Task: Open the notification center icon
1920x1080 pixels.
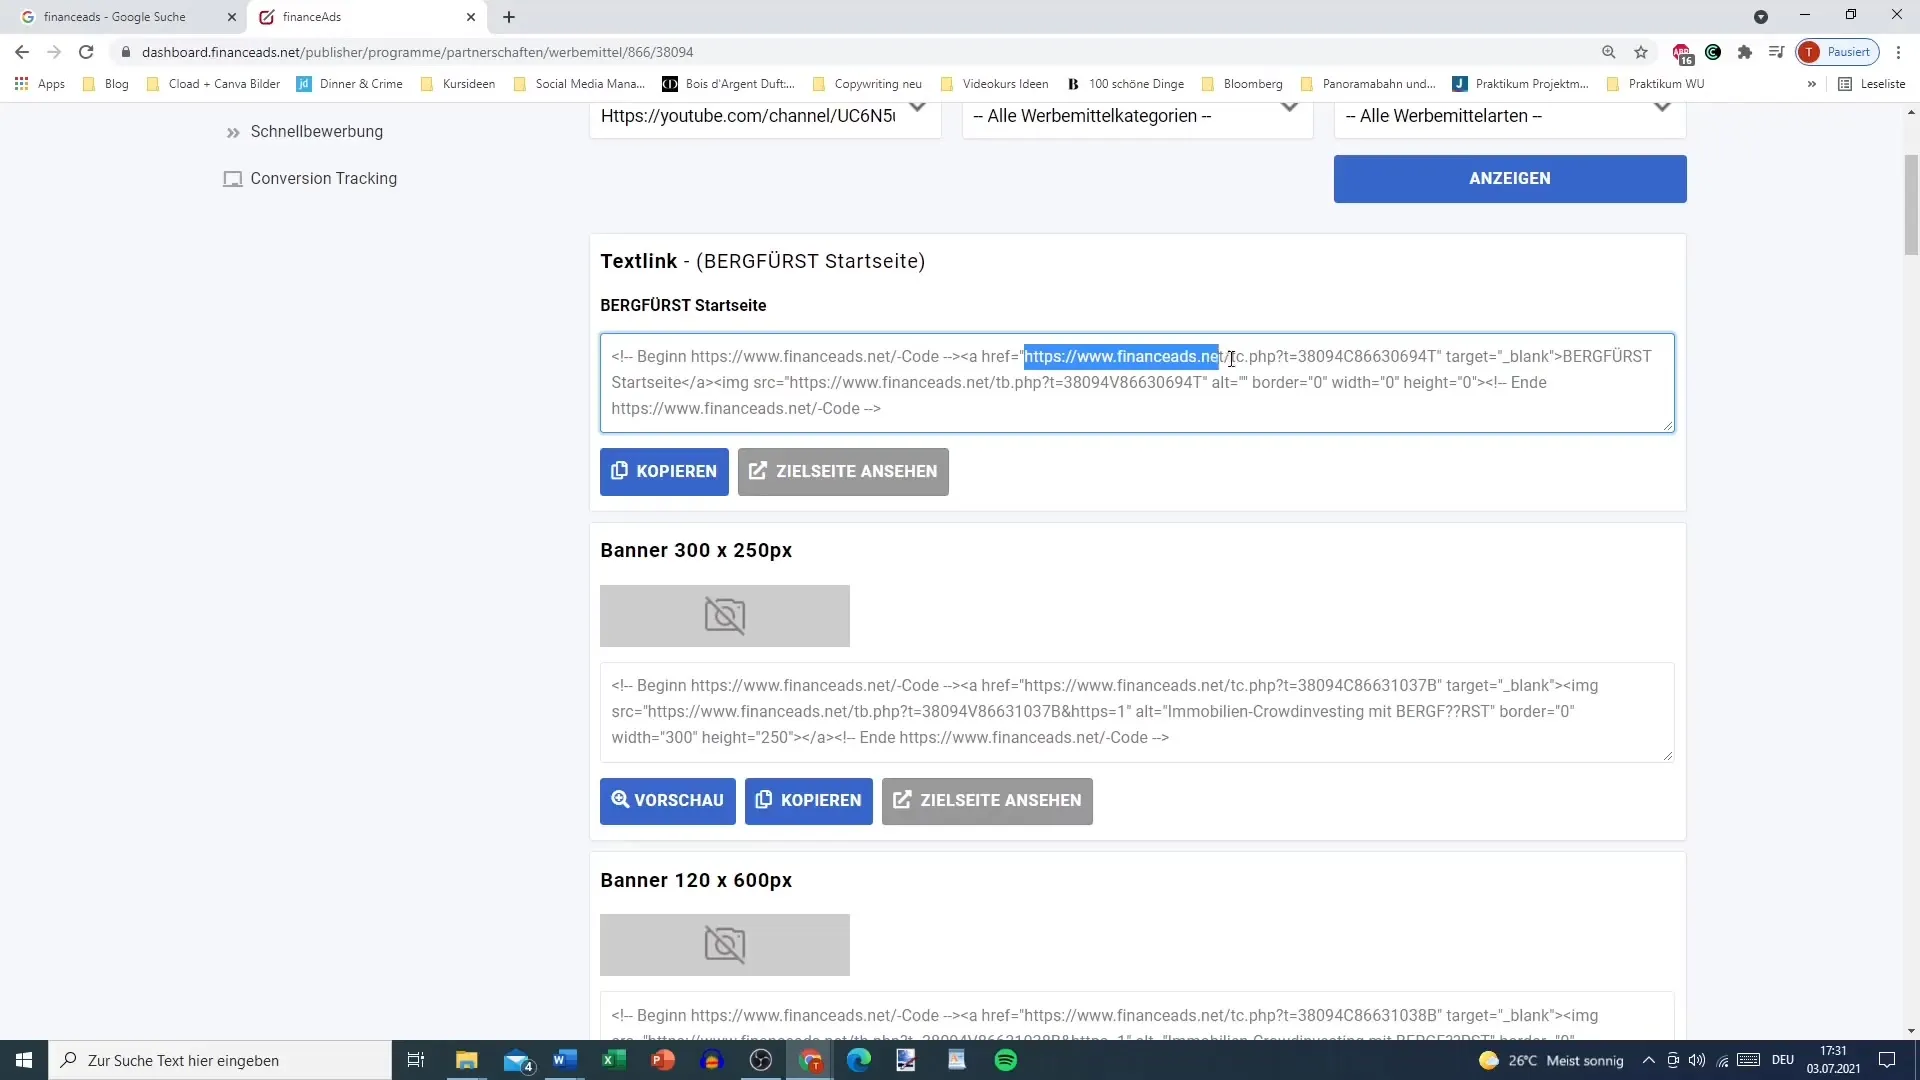Action: pyautogui.click(x=1887, y=1060)
